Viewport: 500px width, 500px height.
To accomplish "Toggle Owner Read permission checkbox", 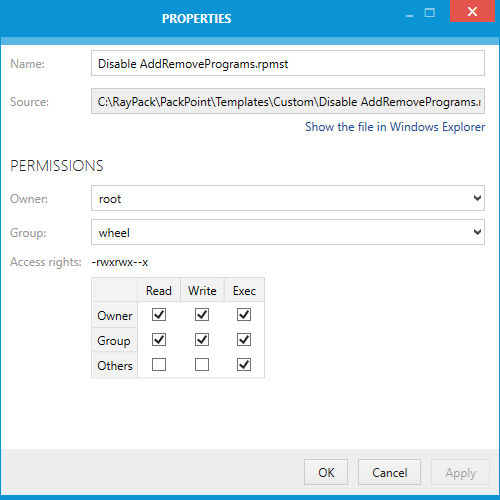I will pyautogui.click(x=159, y=315).
